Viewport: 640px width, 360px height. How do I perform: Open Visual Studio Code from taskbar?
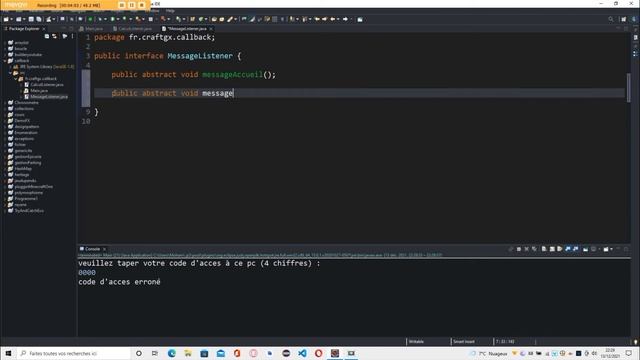(x=302, y=353)
